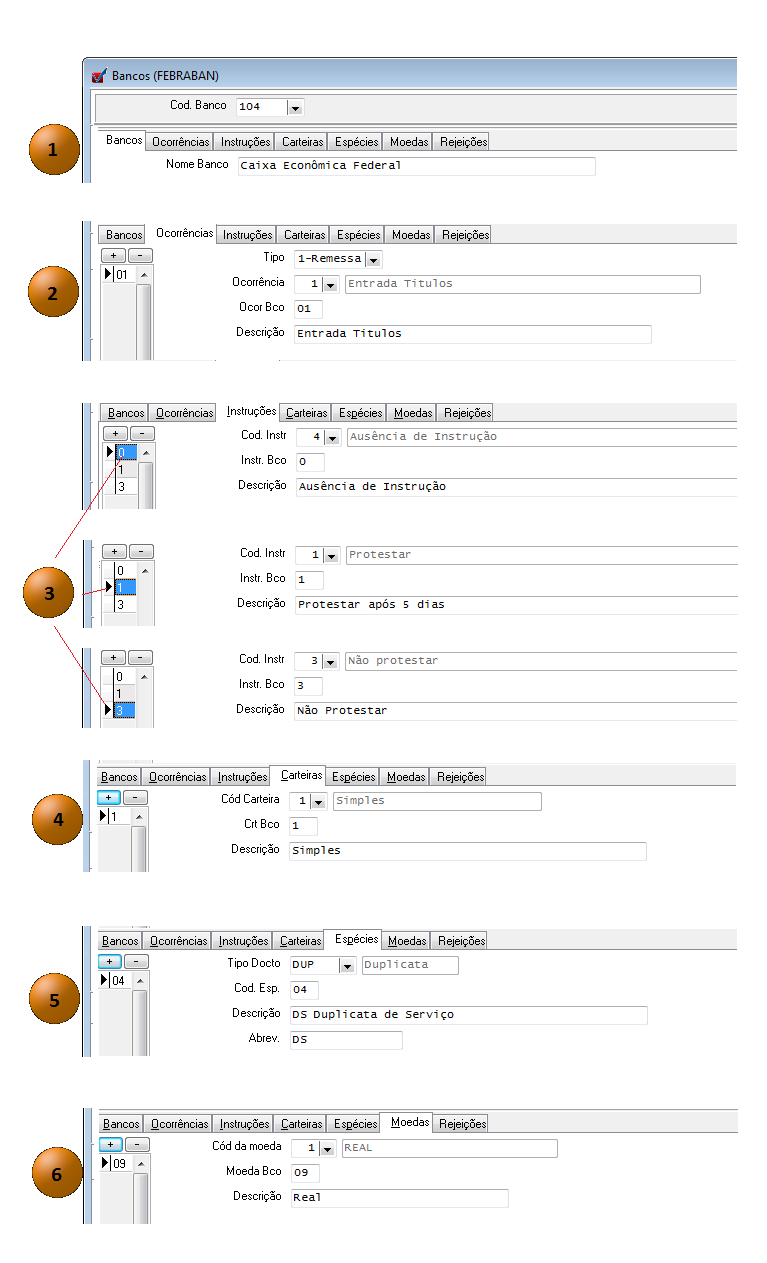Click the Abrev. field containing DS

(x=346, y=1040)
